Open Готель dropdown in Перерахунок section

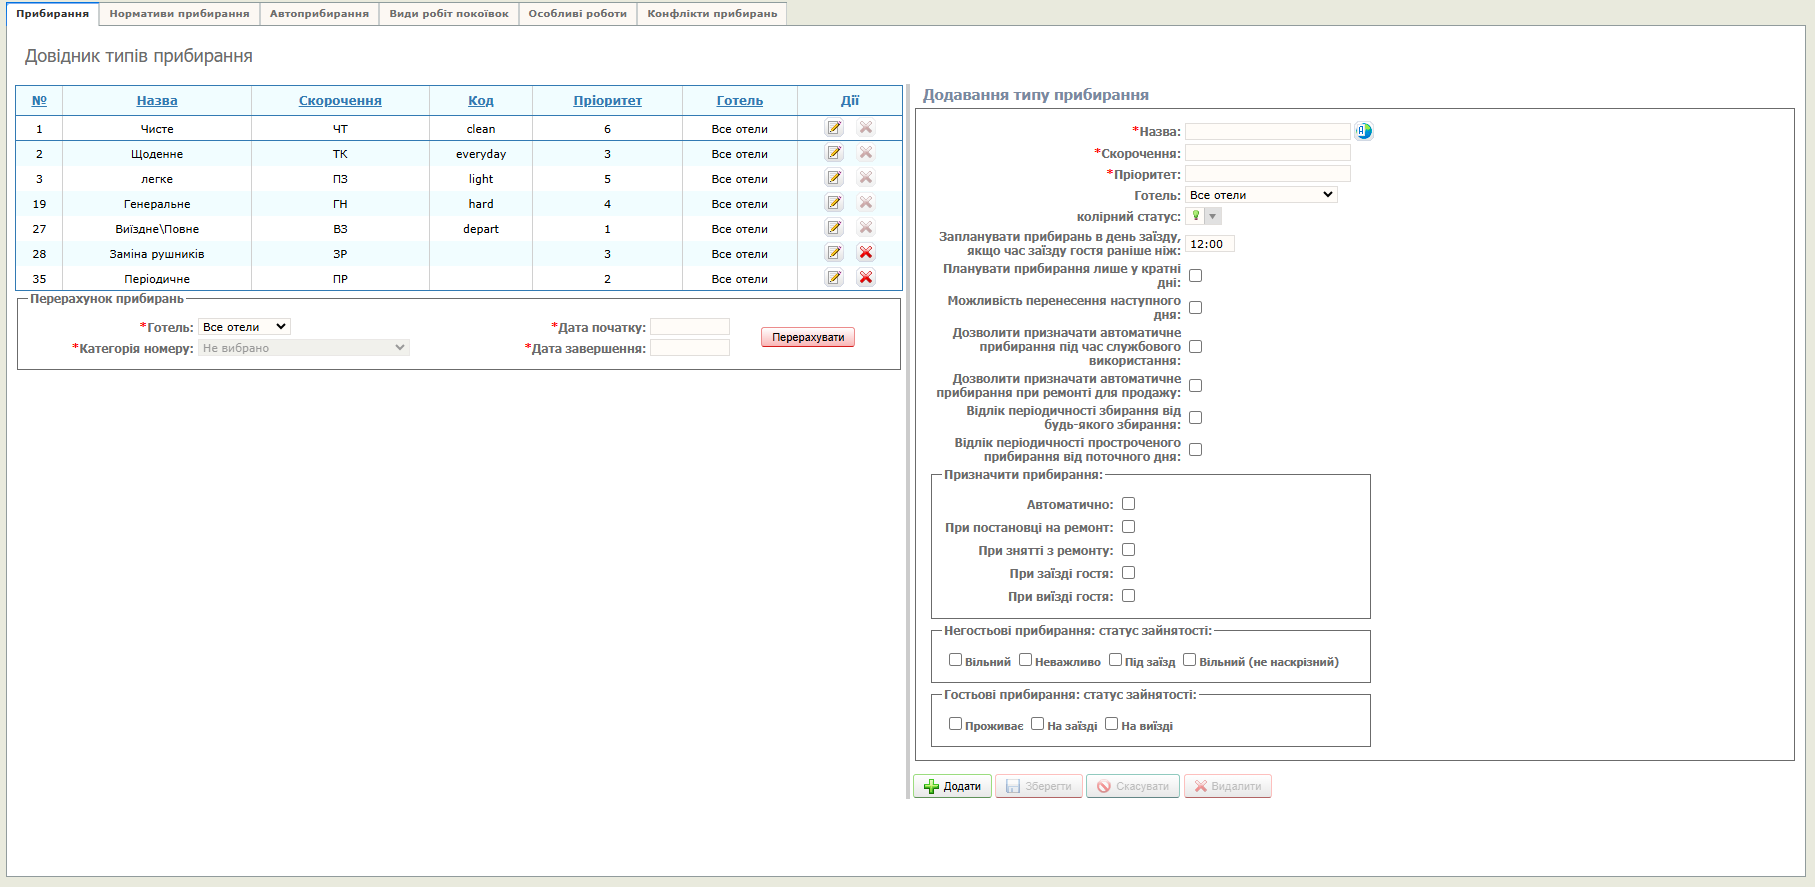[244, 327]
